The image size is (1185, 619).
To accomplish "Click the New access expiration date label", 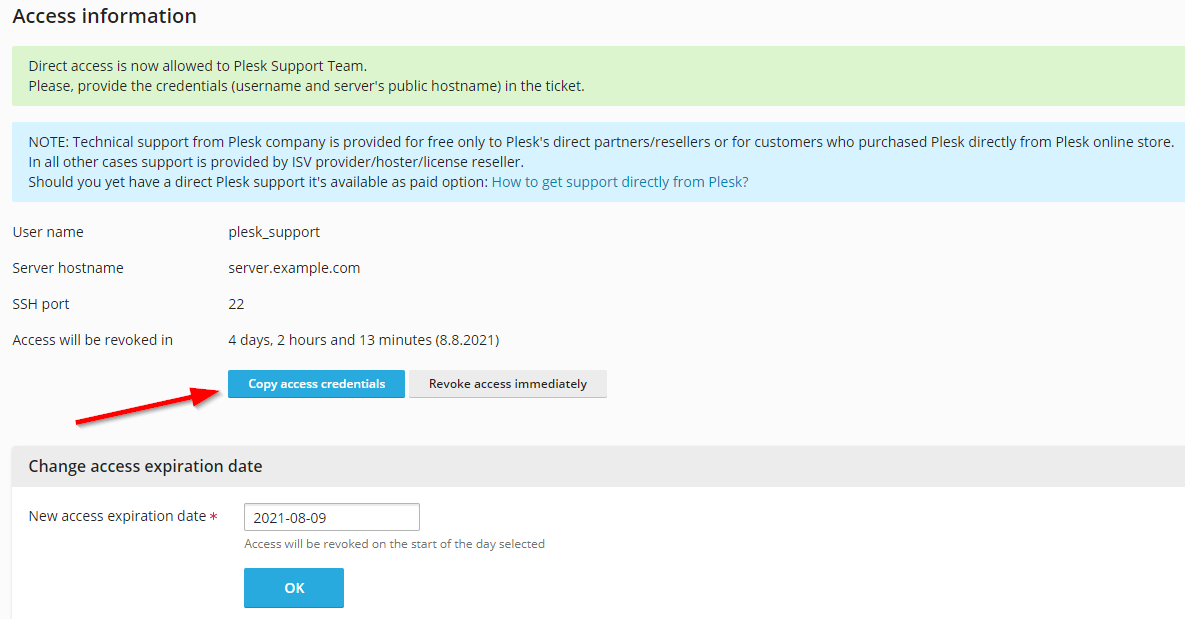I will tap(117, 515).
